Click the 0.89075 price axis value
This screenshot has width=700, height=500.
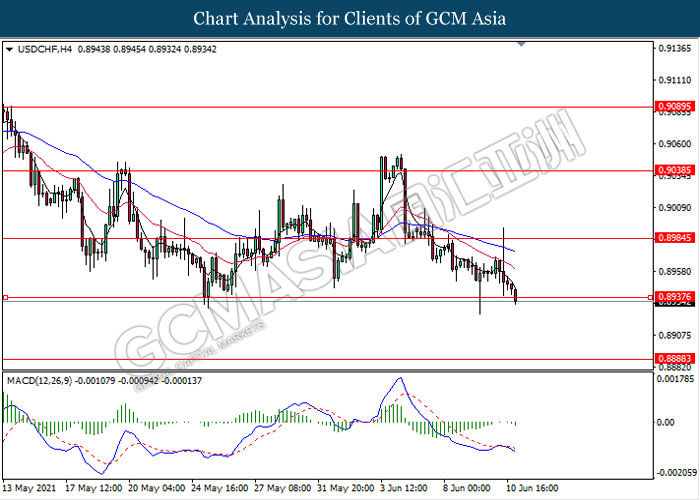click(675, 335)
